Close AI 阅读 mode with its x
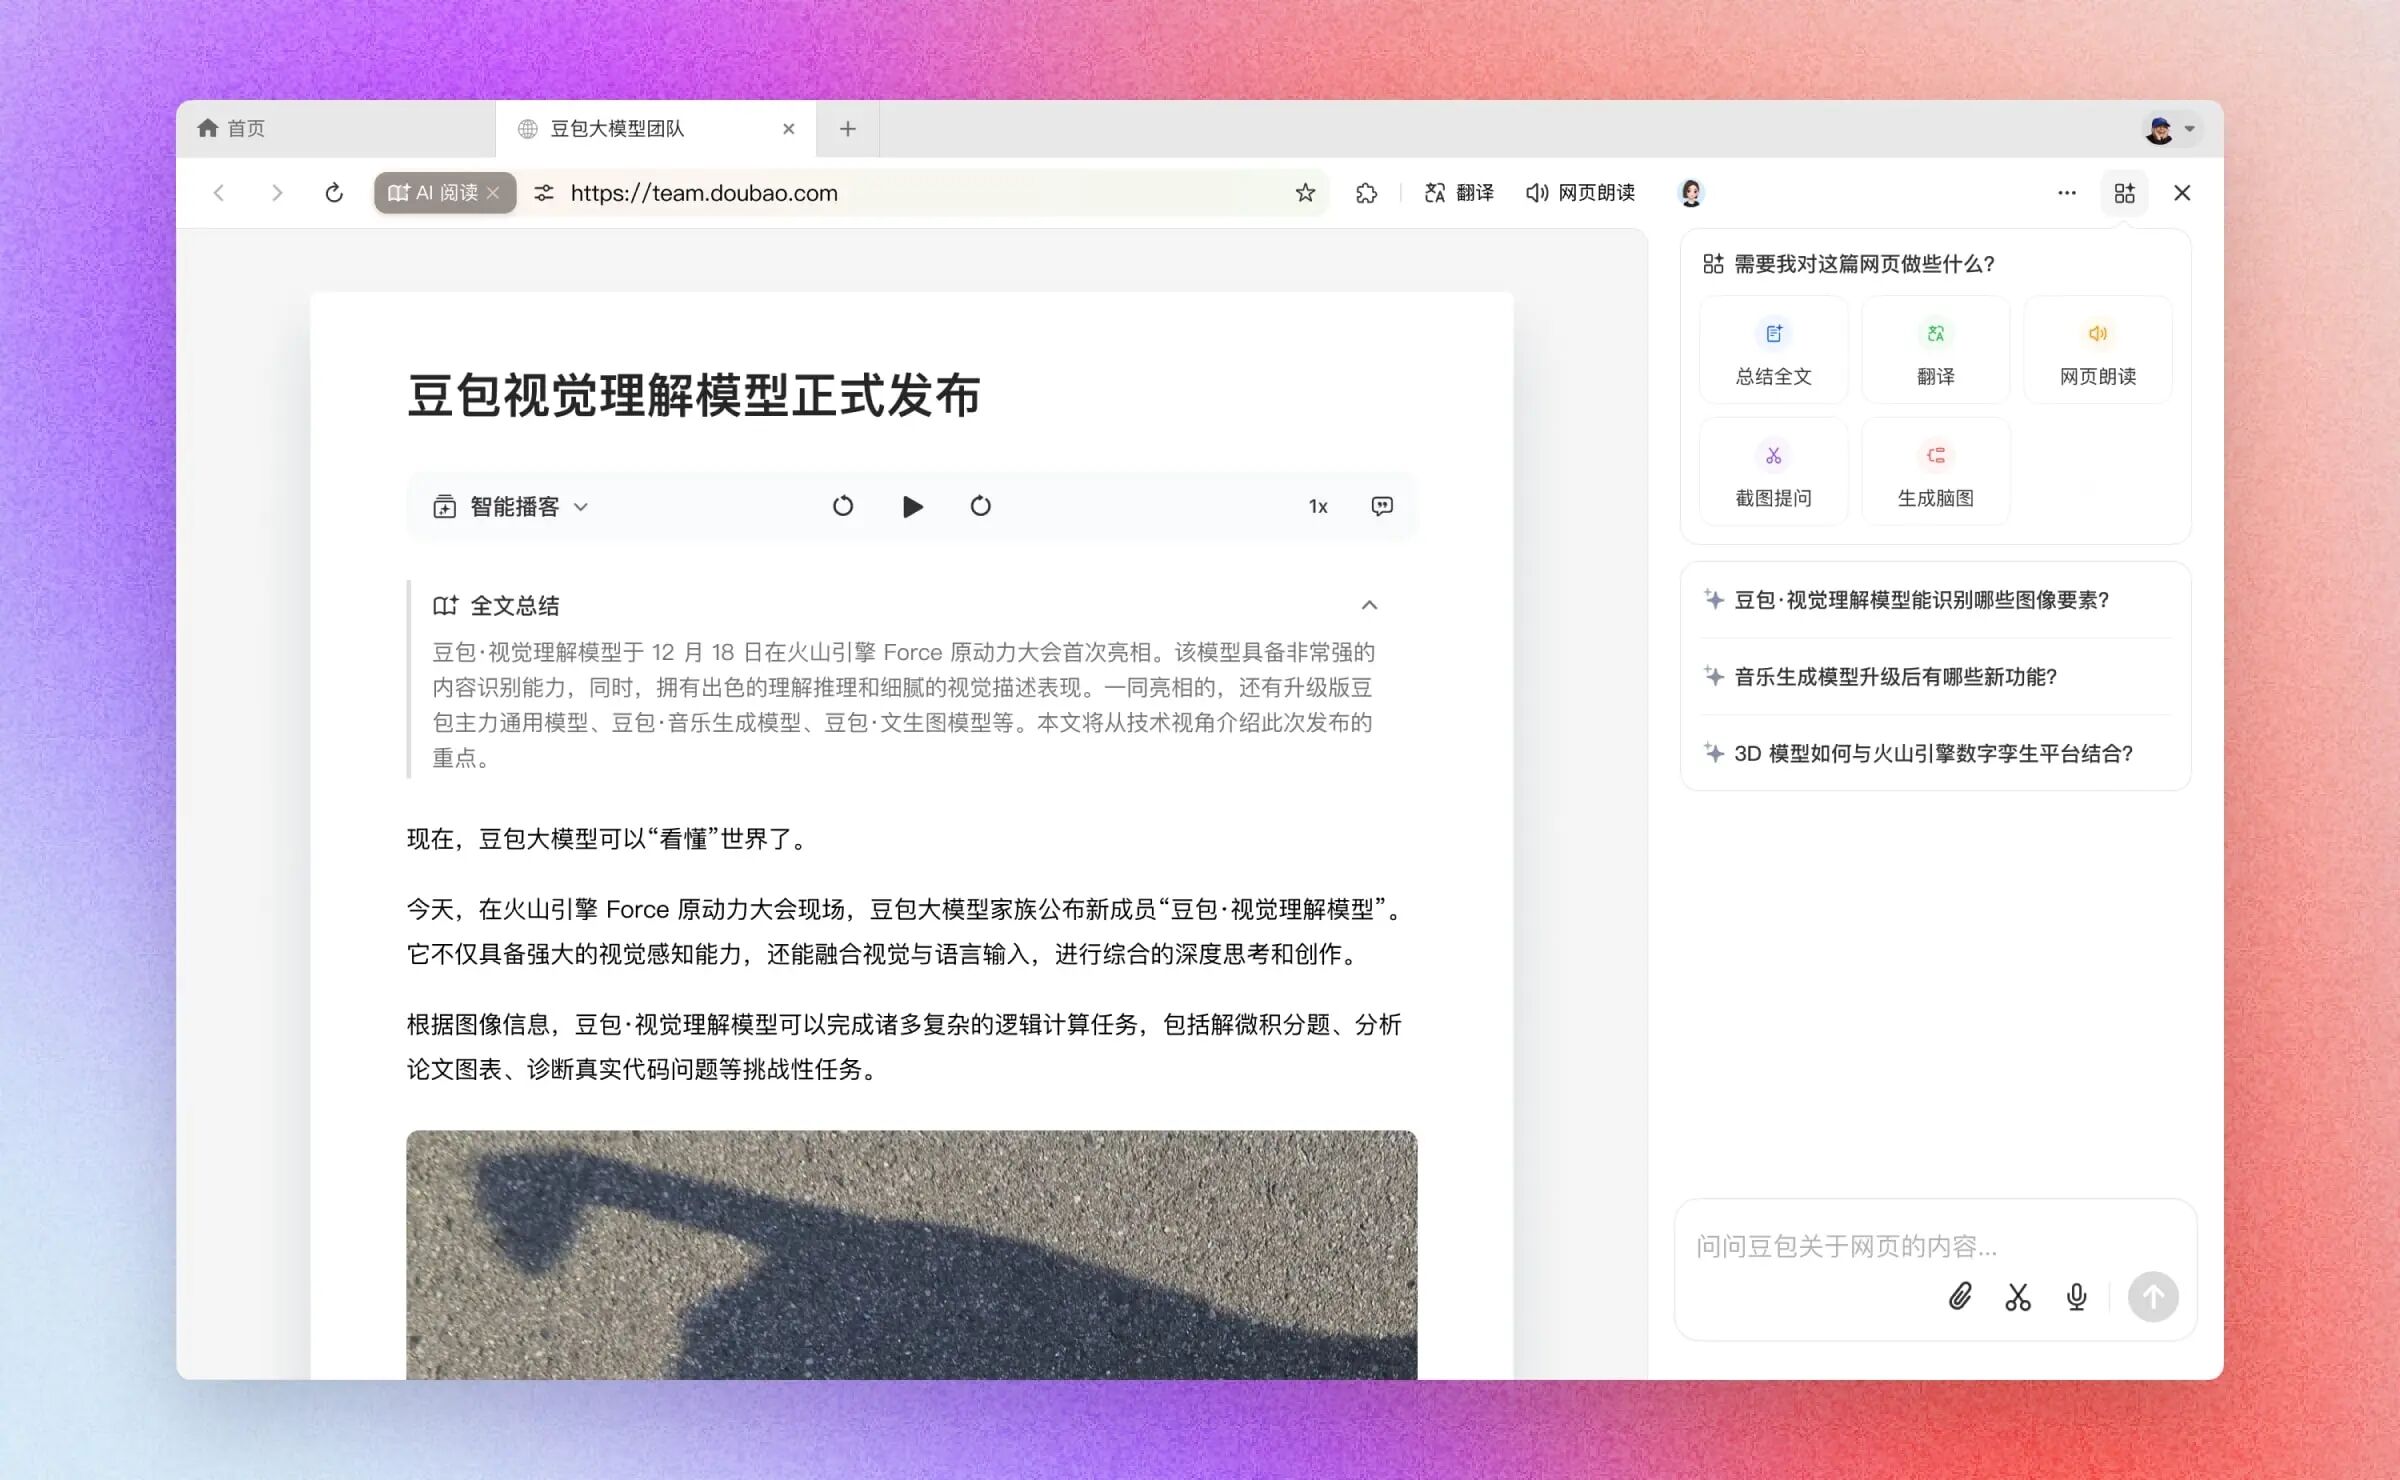This screenshot has height=1480, width=2400. click(493, 192)
